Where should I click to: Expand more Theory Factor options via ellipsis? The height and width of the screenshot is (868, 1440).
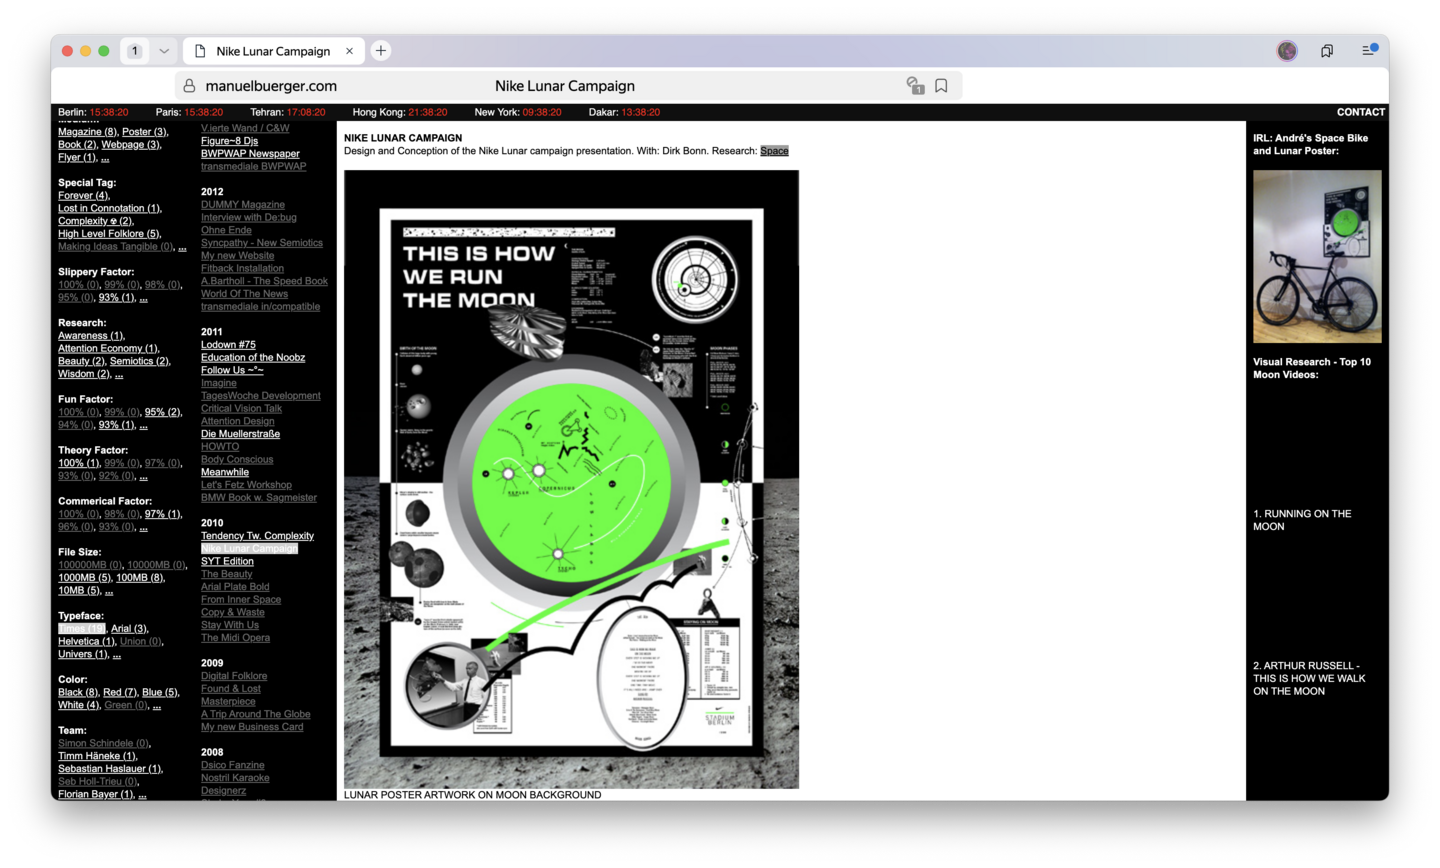pyautogui.click(x=143, y=477)
